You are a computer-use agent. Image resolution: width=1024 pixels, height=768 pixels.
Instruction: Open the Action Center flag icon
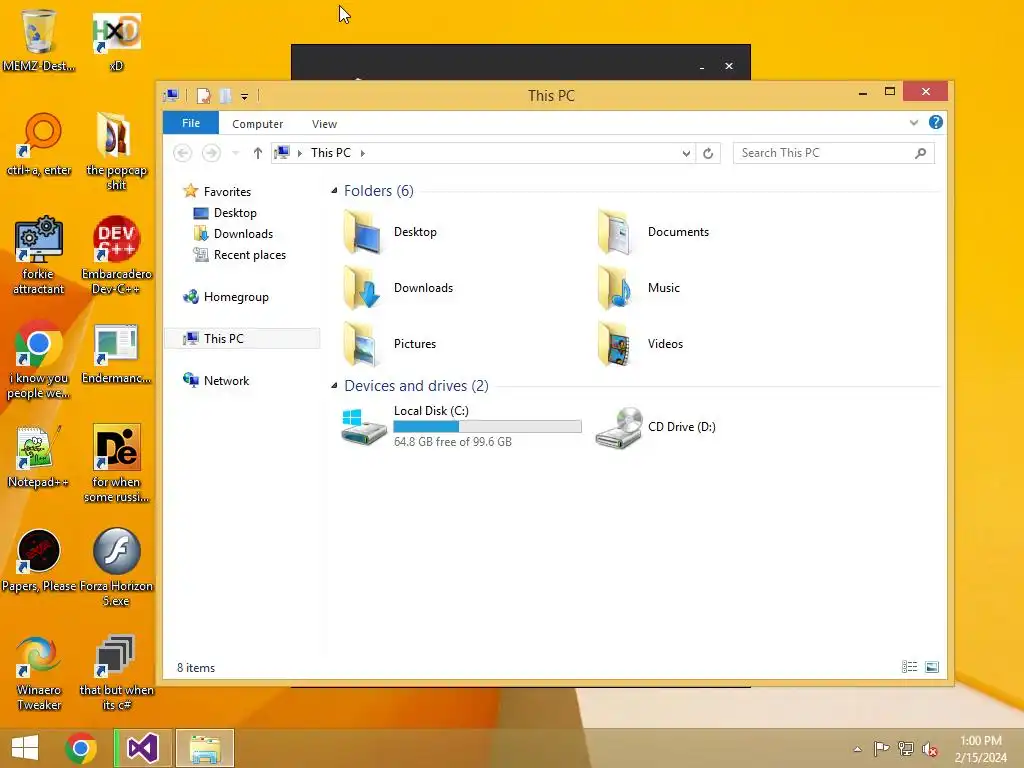(x=881, y=749)
